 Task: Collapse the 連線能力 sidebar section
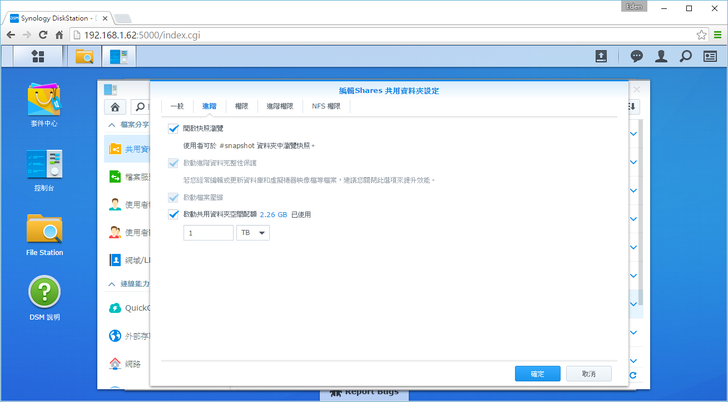[x=111, y=284]
